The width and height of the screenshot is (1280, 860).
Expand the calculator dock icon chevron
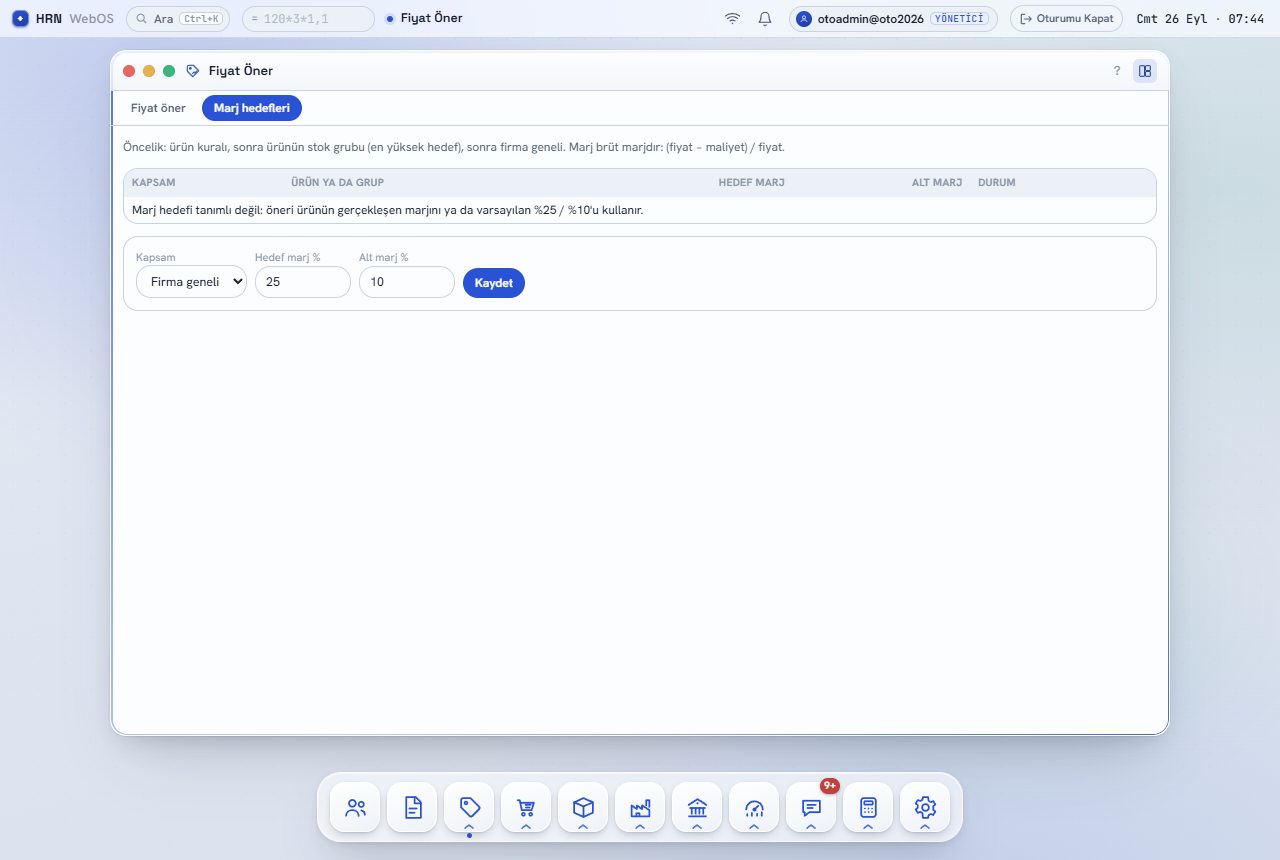868,826
